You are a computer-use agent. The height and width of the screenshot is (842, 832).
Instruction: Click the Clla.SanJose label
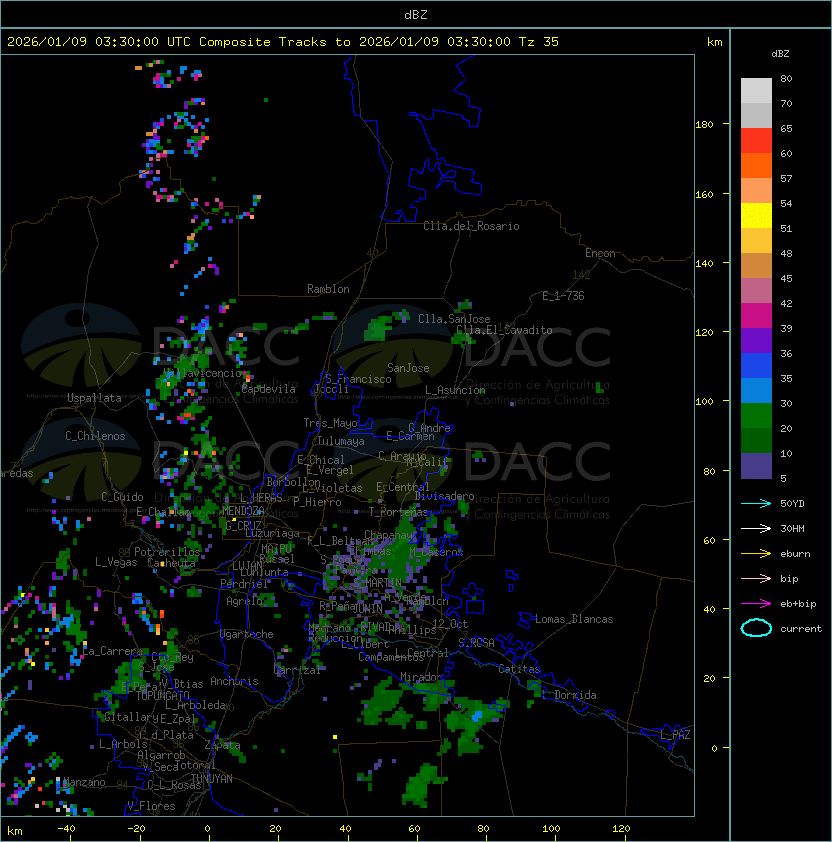point(454,319)
